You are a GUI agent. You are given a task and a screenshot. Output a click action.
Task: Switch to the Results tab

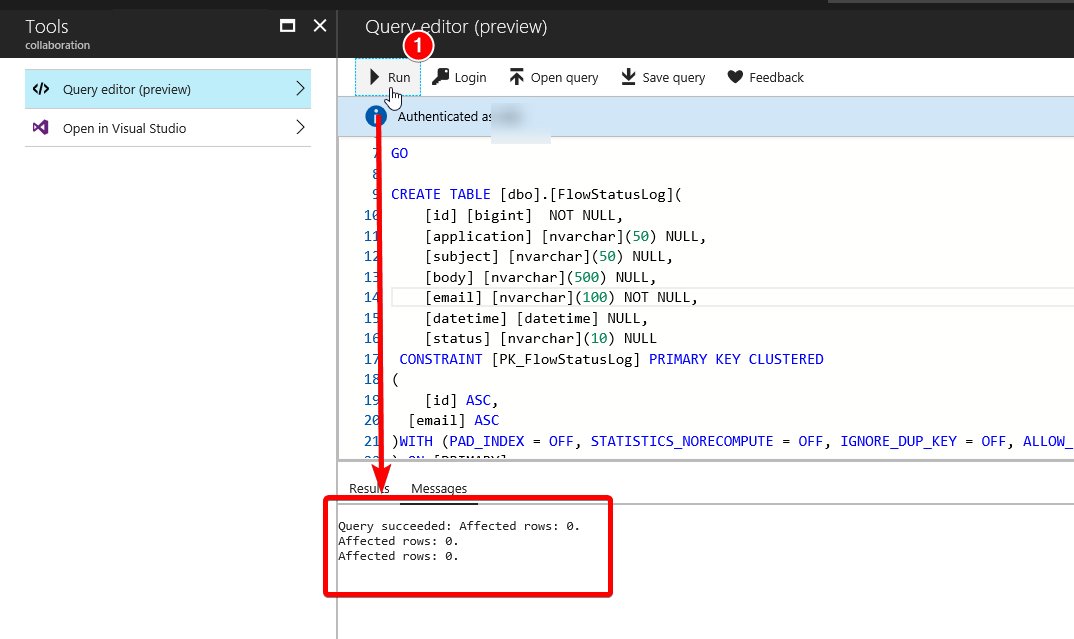(x=368, y=488)
